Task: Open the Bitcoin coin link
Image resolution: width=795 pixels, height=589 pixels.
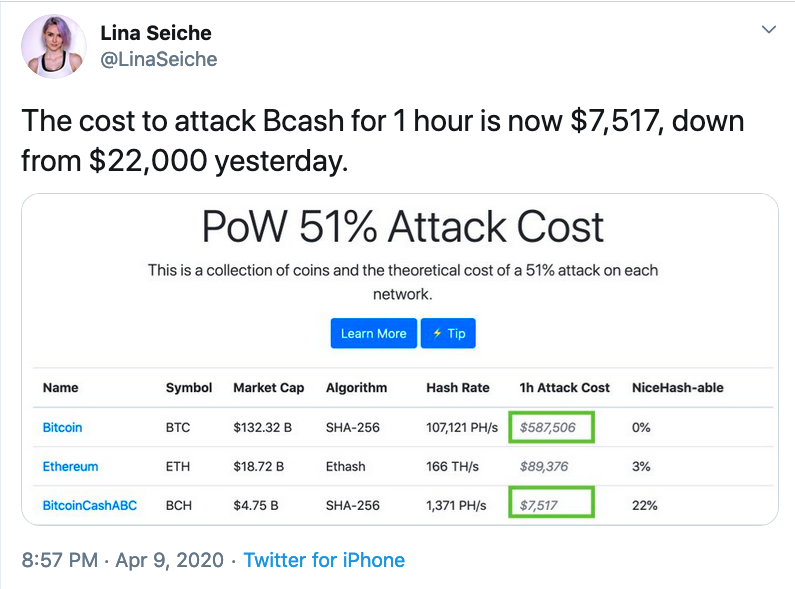Action: click(62, 427)
